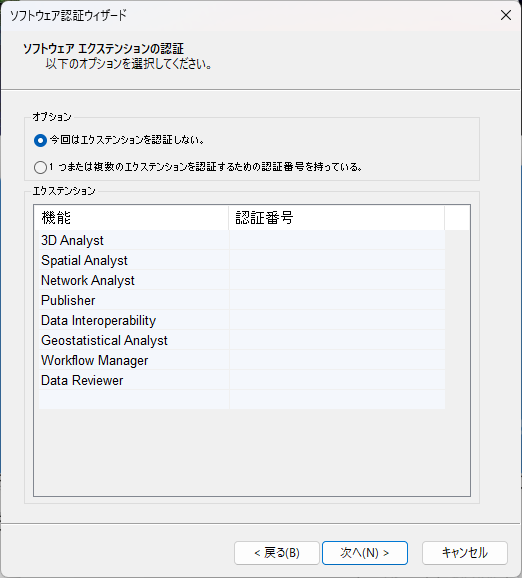Cancel the wizard with キャンセル button
Screen dimensions: 522x578
coord(464,553)
